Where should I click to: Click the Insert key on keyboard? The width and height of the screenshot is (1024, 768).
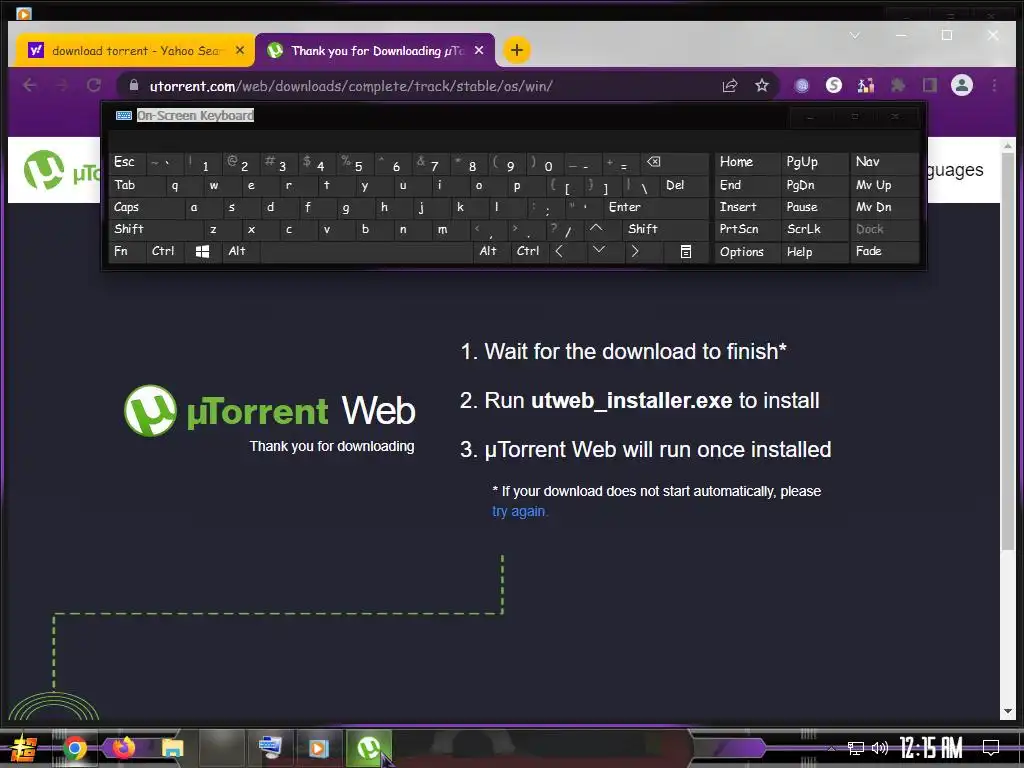[x=747, y=208]
